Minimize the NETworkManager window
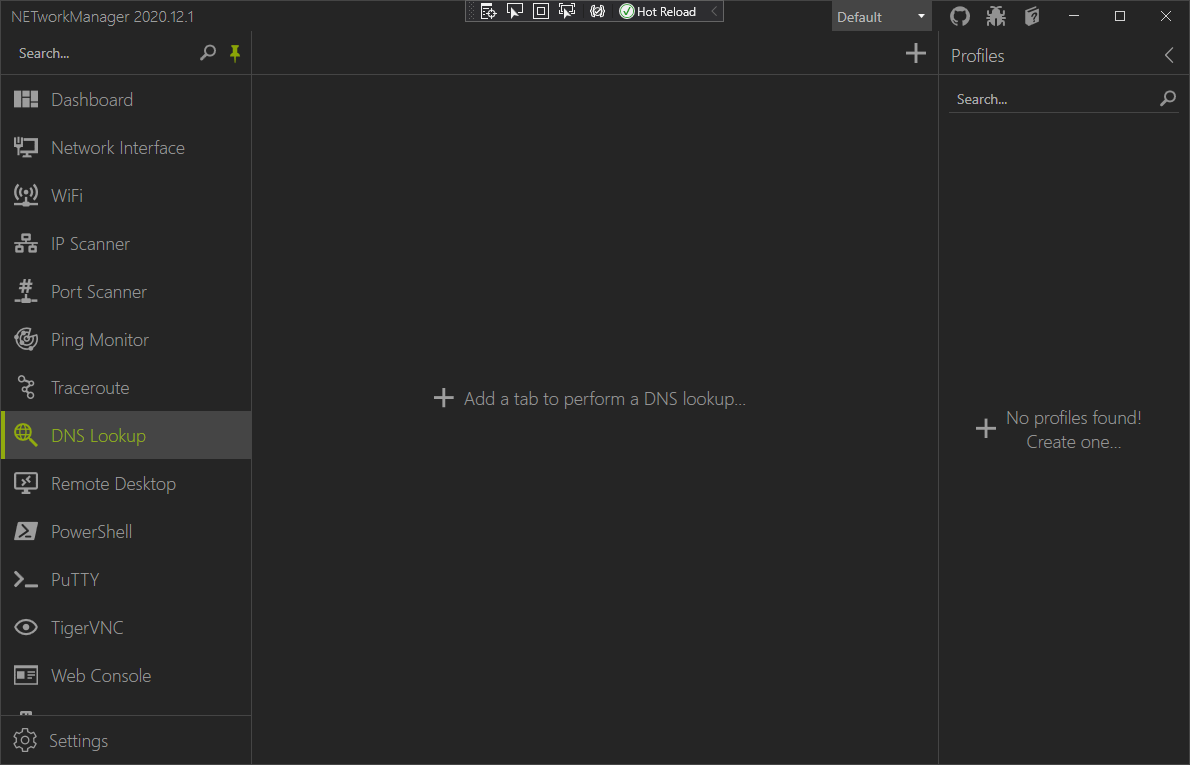Viewport: 1190px width, 765px height. [1074, 16]
